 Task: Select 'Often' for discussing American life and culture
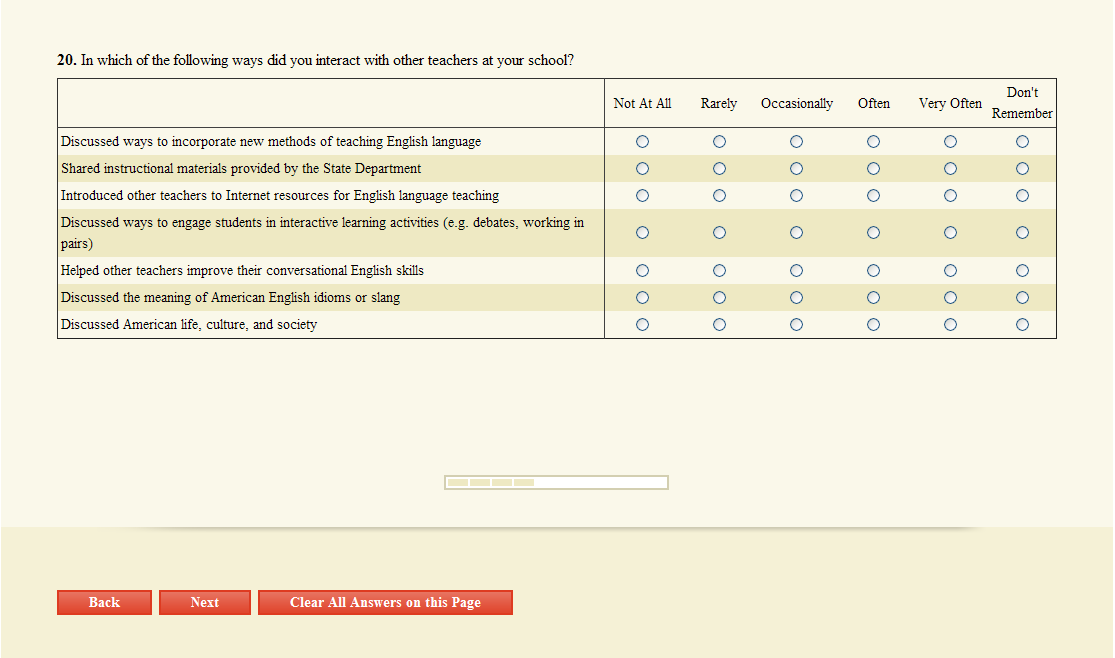tap(873, 325)
